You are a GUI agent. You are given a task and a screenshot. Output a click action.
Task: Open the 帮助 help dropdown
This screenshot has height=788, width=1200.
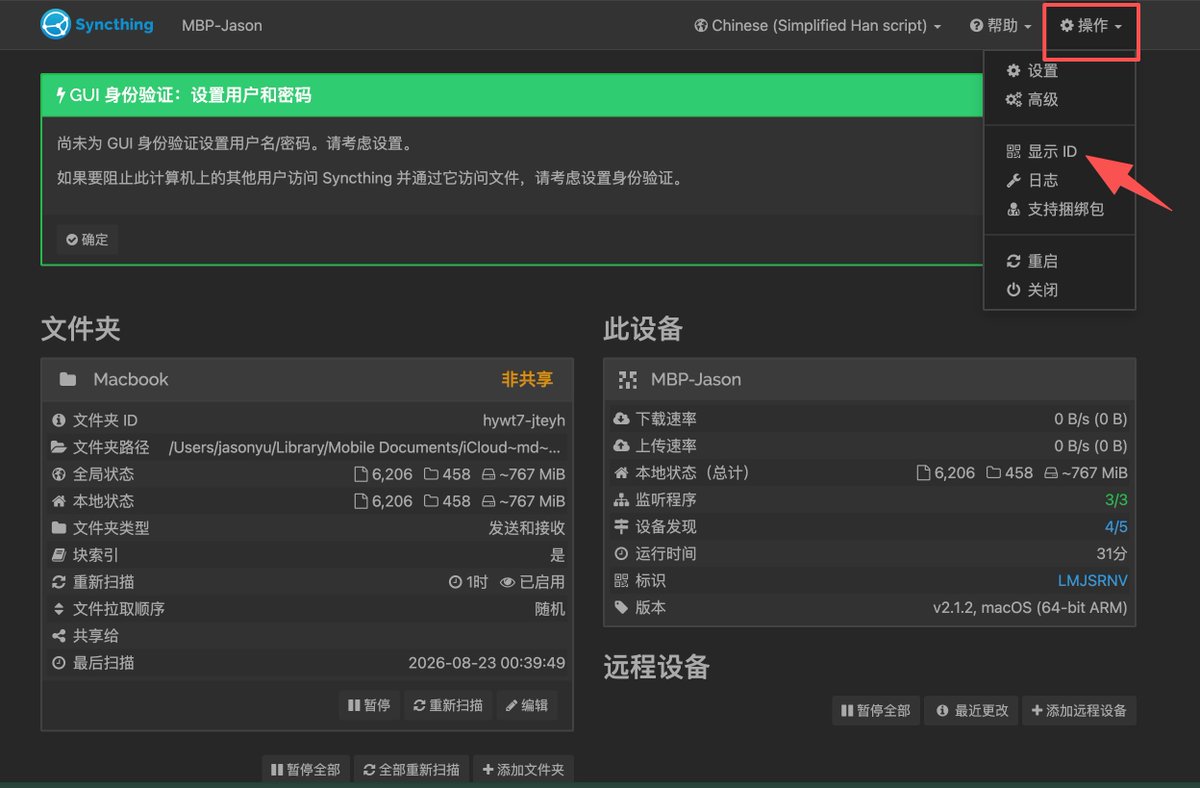click(1001, 26)
